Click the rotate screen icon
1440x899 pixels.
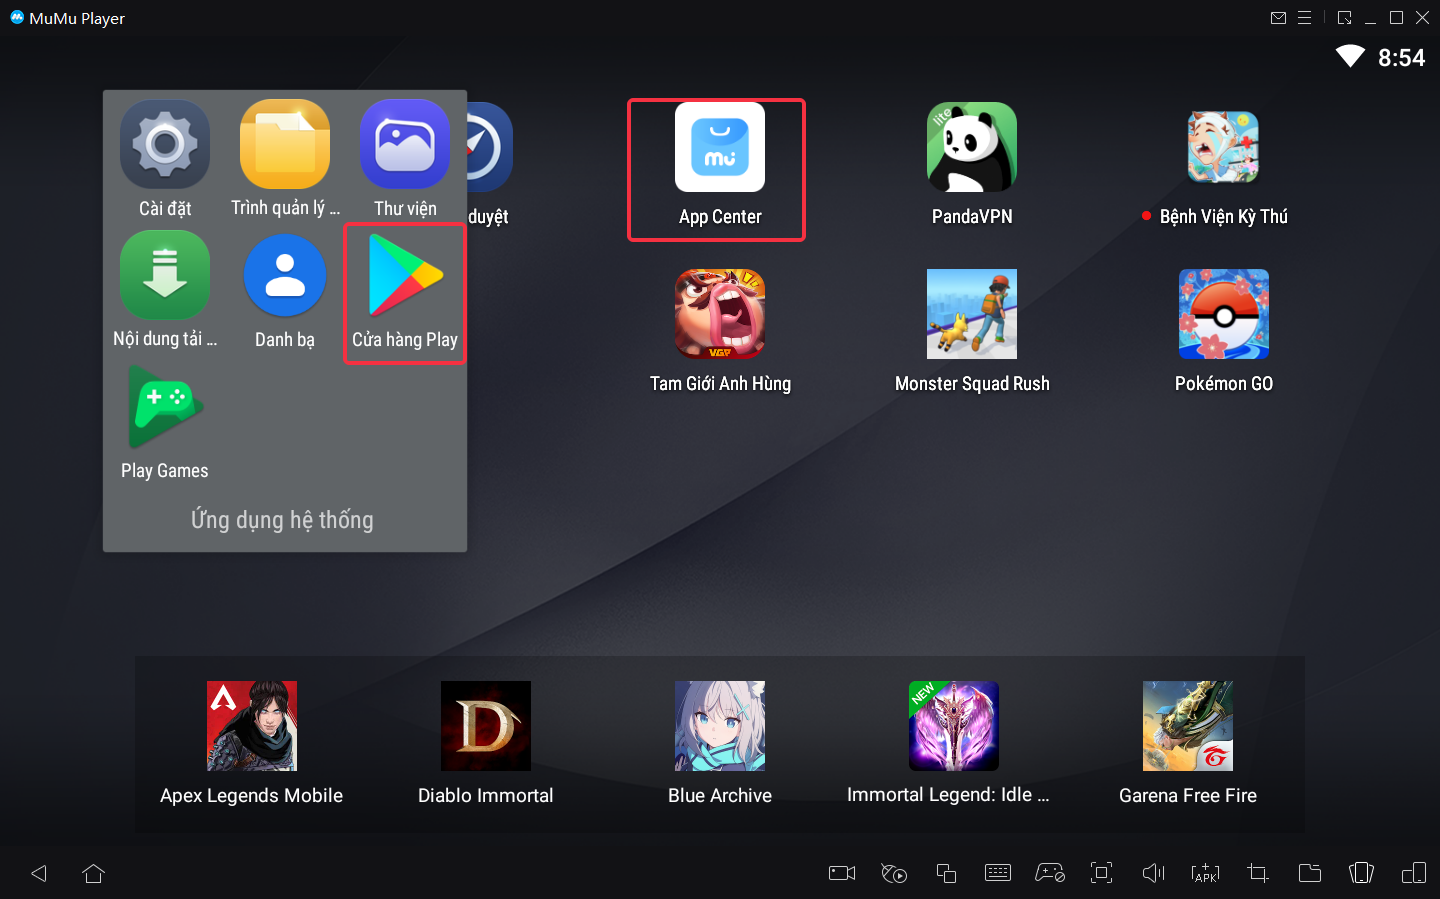click(x=1361, y=873)
